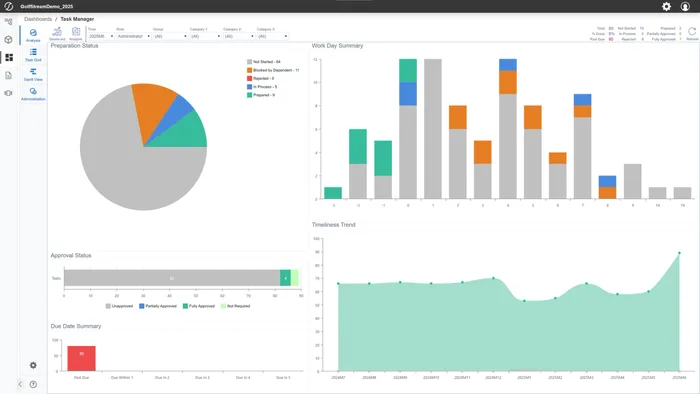Click the Refresh icon
This screenshot has width=700, height=394.
click(692, 33)
